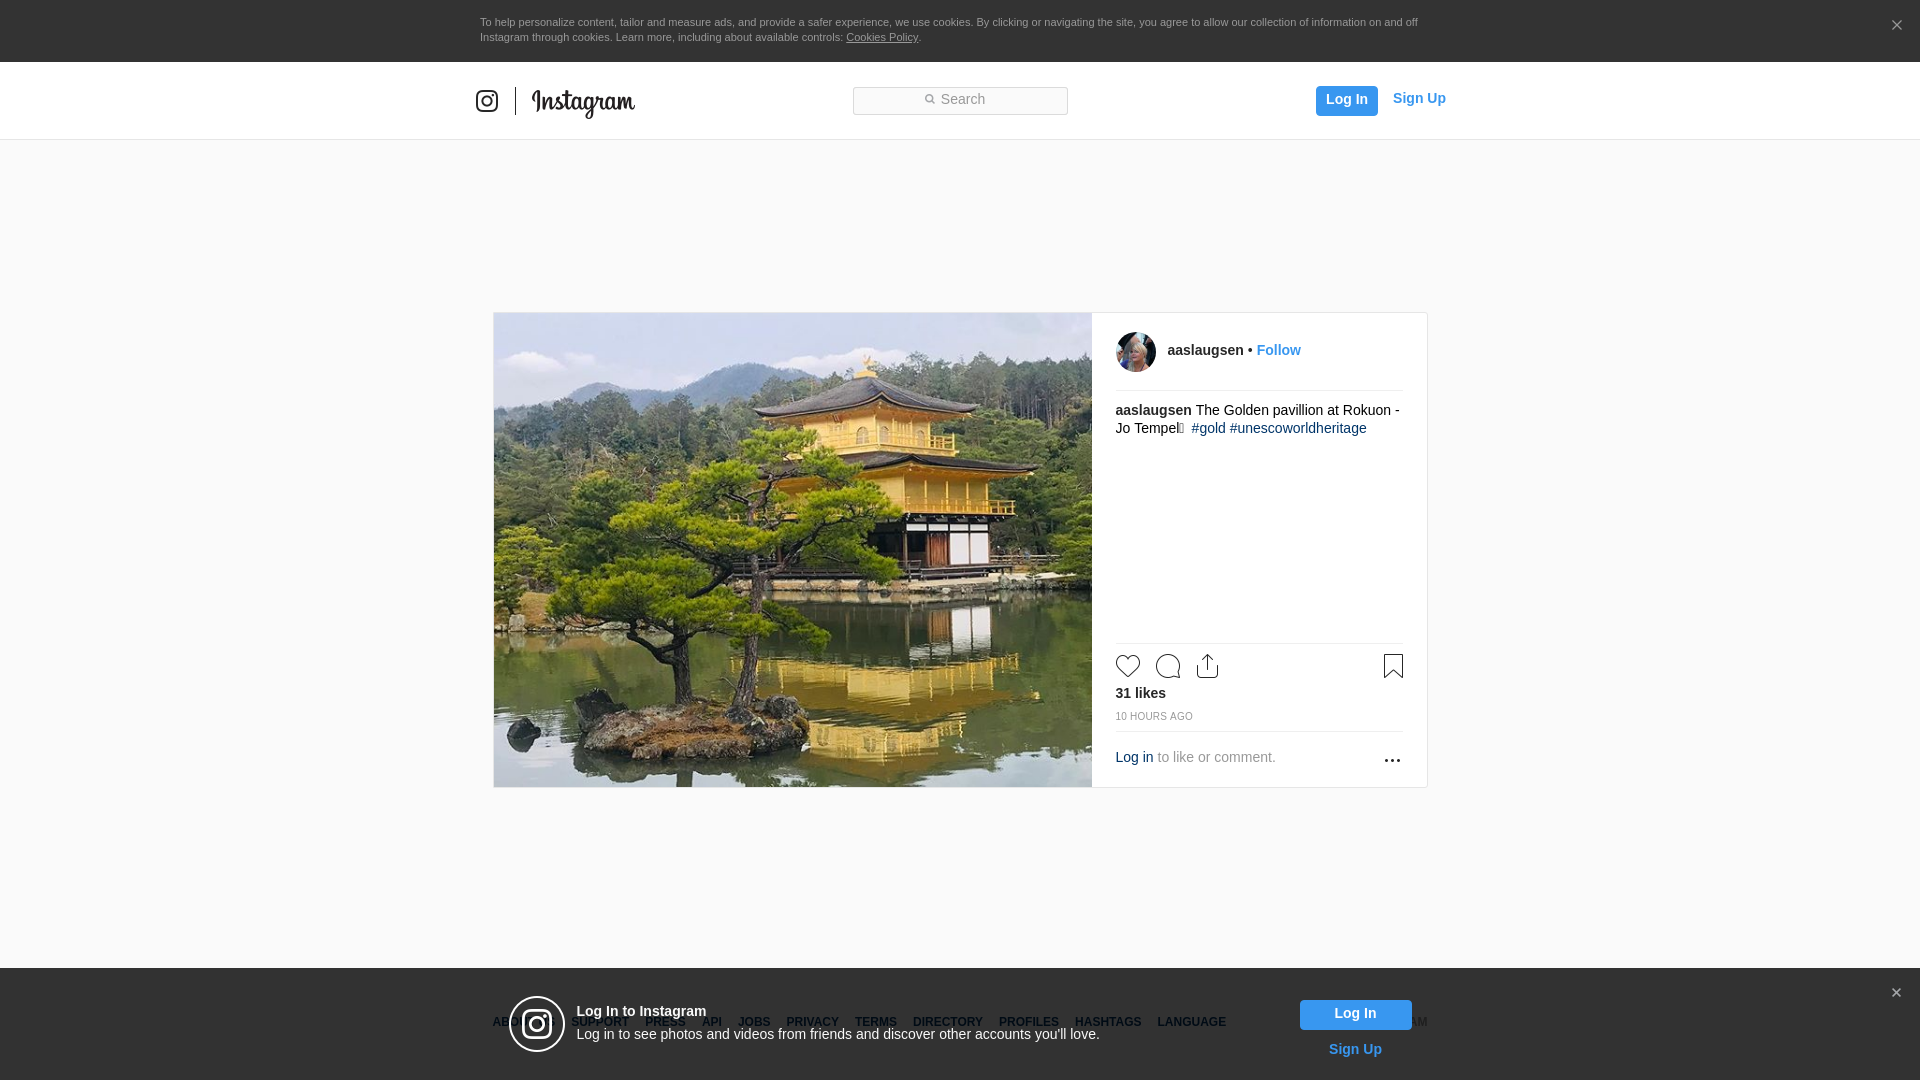Click Sign Up in the bottom banner
The width and height of the screenshot is (1920, 1080).
pyautogui.click(x=1355, y=1049)
